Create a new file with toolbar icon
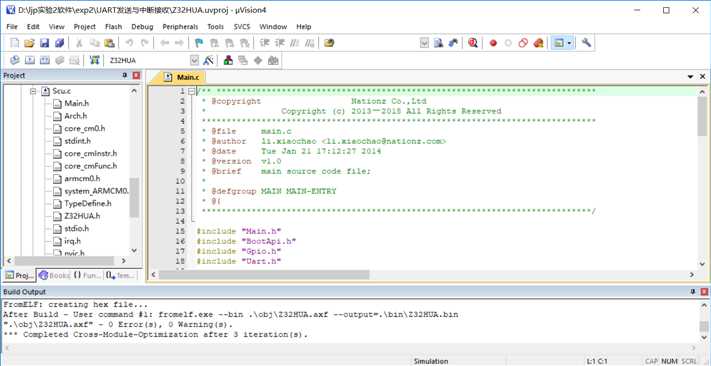 pos(15,43)
